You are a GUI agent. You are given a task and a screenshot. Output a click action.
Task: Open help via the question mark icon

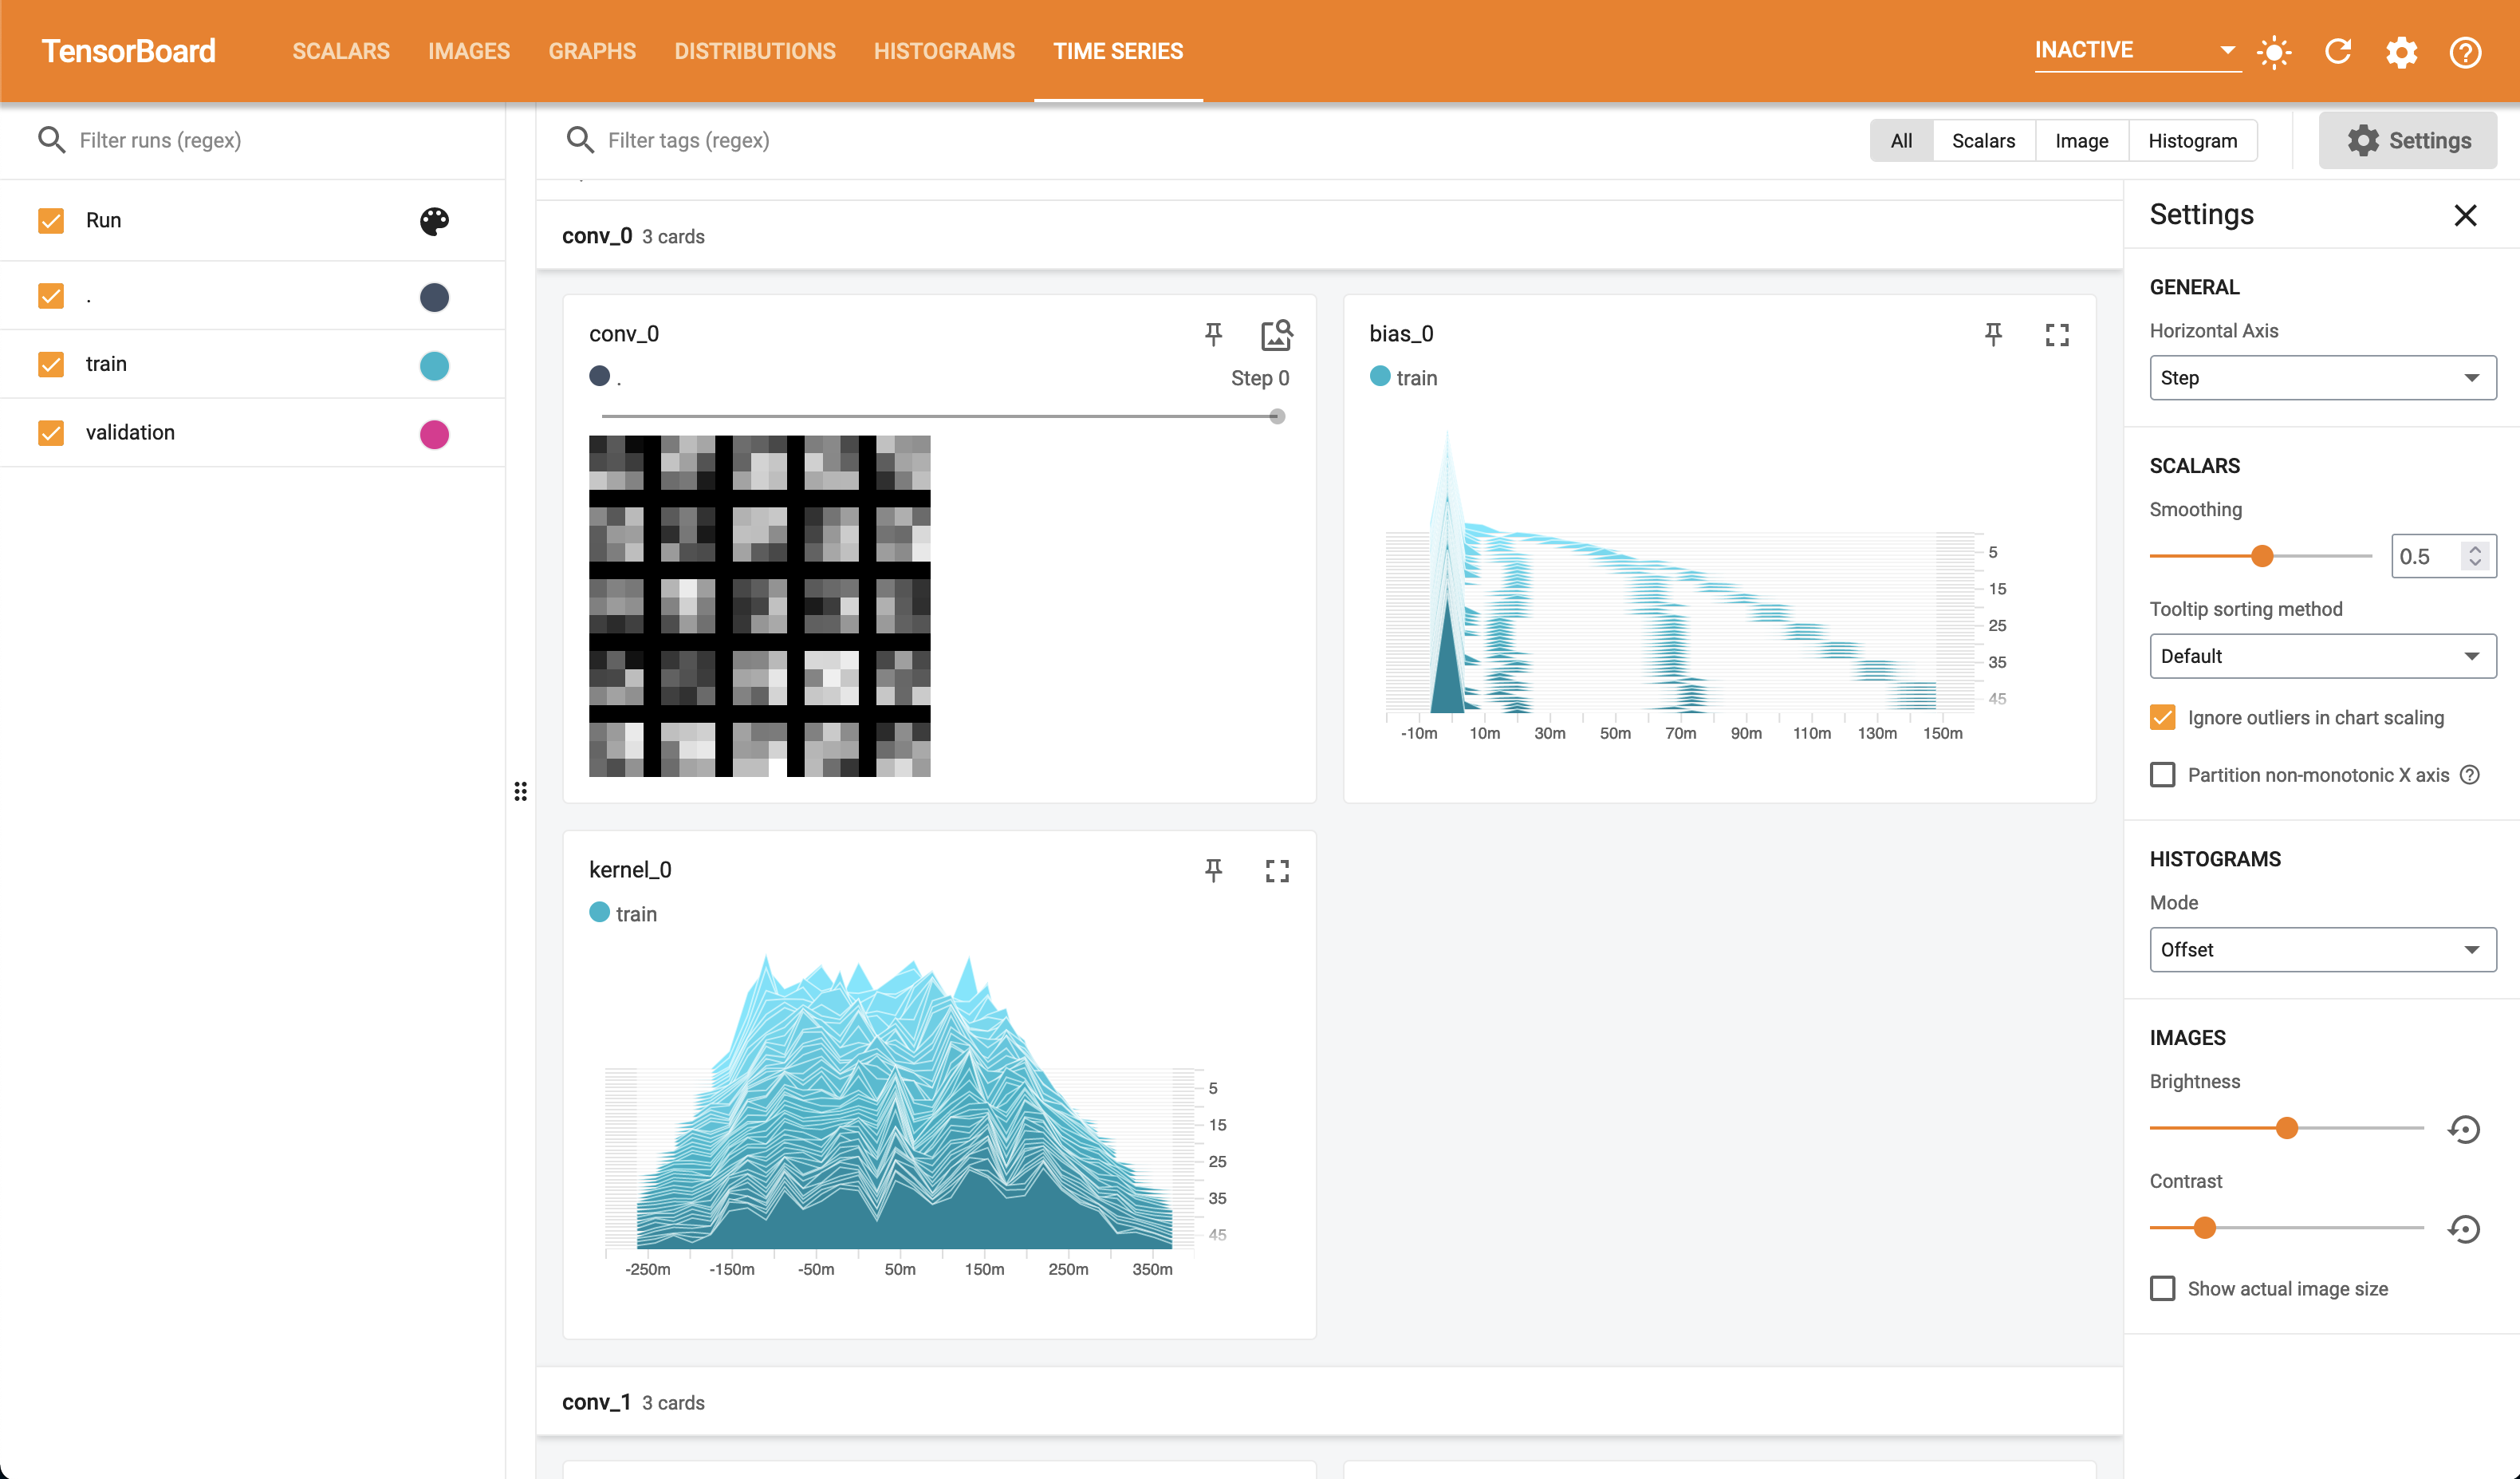pos(2465,51)
